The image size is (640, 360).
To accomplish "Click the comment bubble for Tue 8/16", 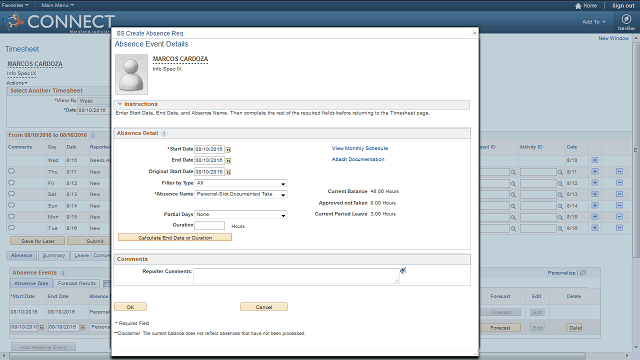I will [x=11, y=228].
